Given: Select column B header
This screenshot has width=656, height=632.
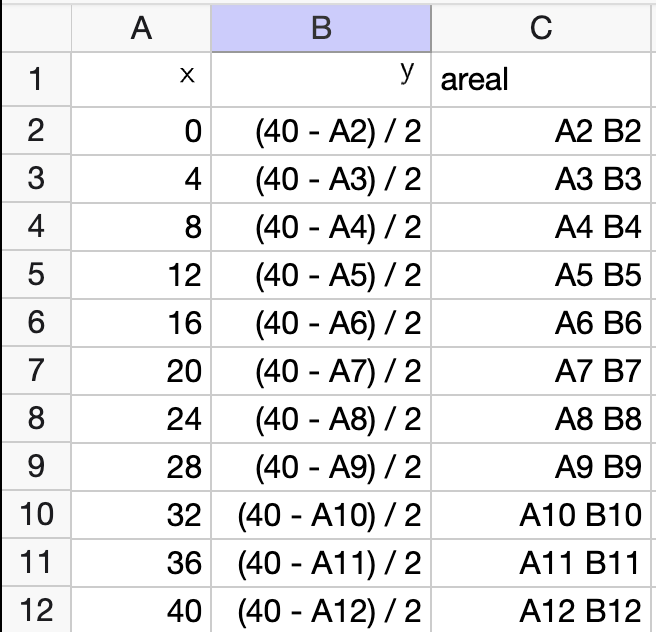Looking at the screenshot, I should click(321, 28).
